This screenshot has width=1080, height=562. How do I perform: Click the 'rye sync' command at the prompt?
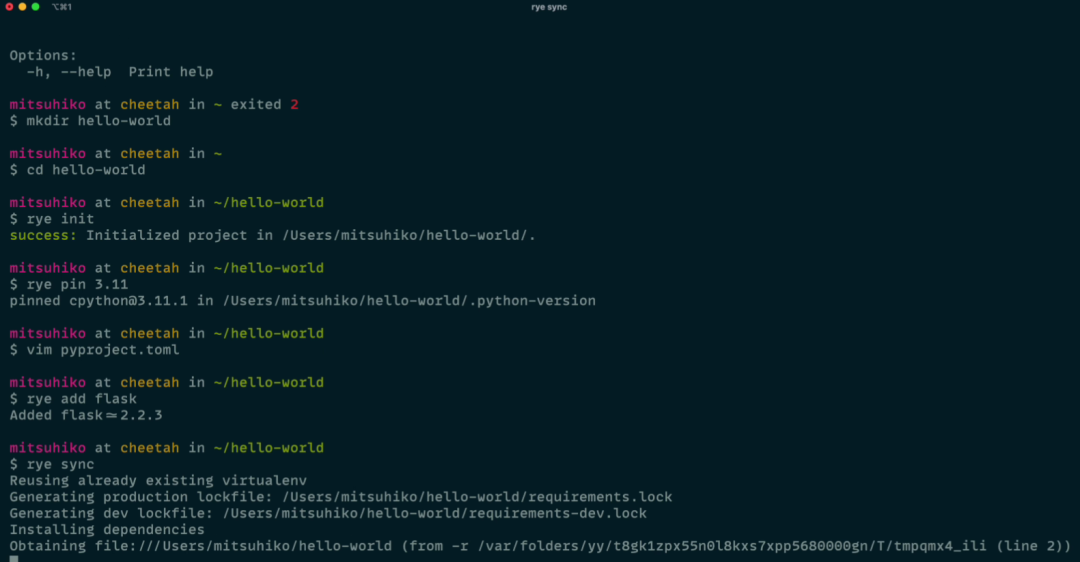(x=60, y=464)
